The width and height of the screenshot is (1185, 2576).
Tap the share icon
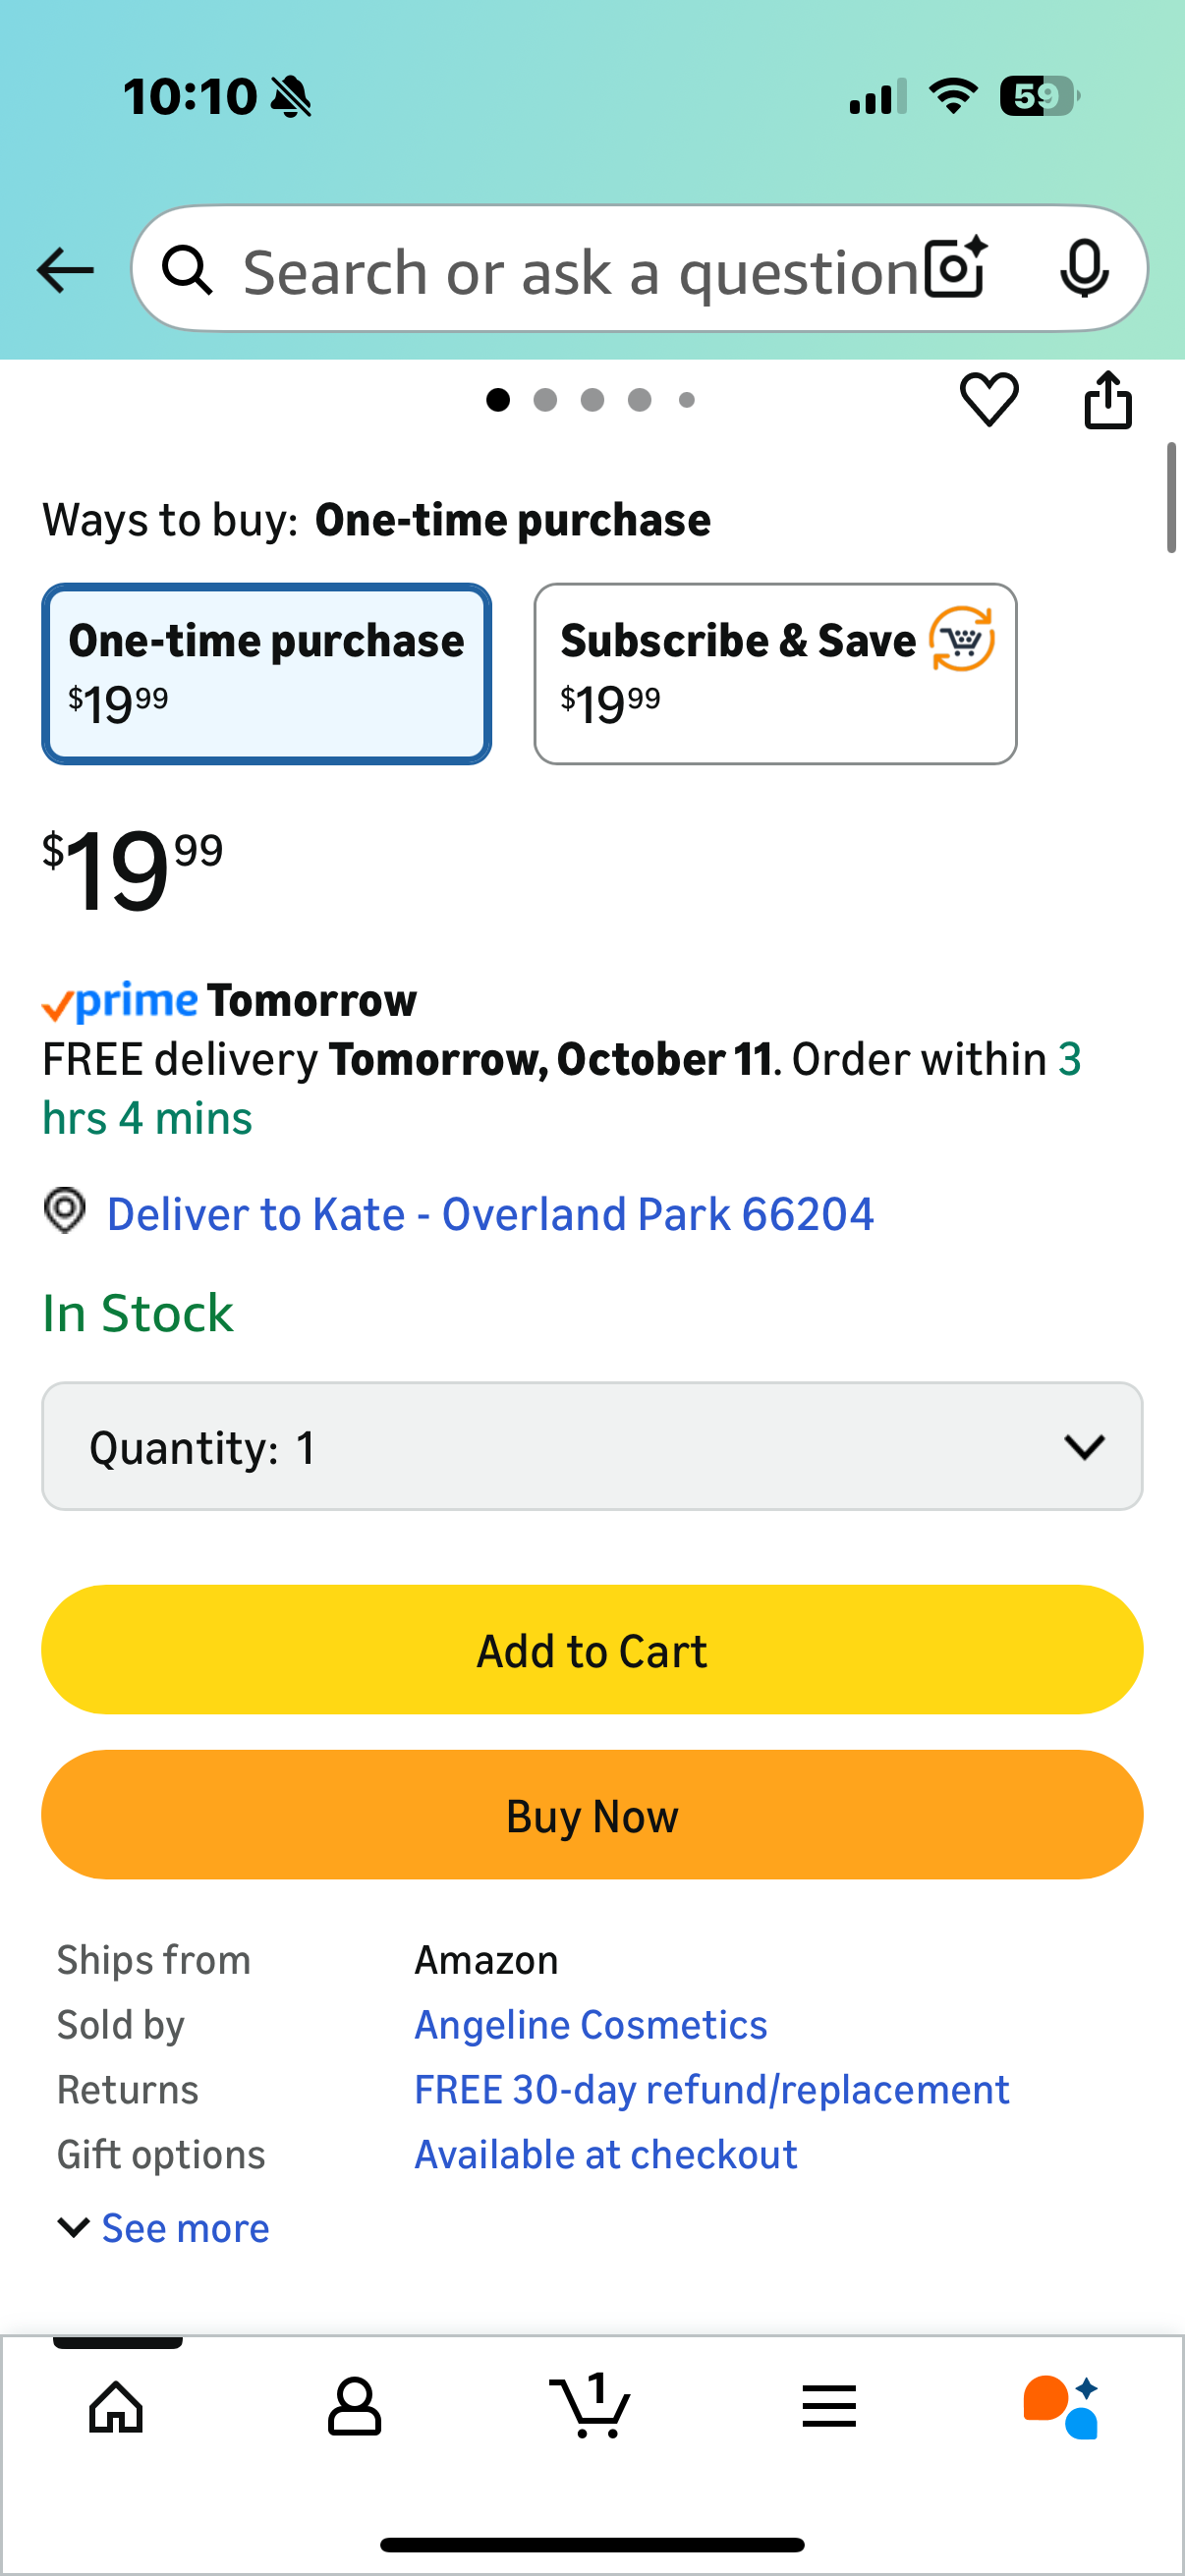tap(1108, 400)
